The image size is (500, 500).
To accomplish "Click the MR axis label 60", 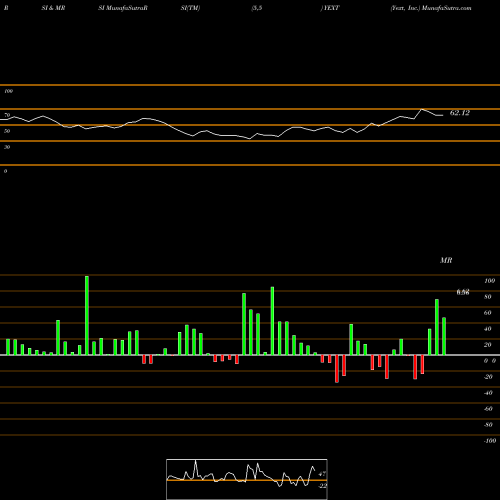I will pos(488,313).
